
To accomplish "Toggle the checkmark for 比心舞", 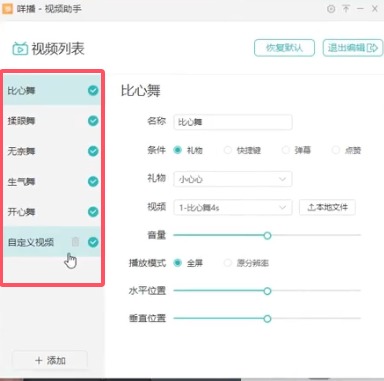I will click(x=93, y=90).
